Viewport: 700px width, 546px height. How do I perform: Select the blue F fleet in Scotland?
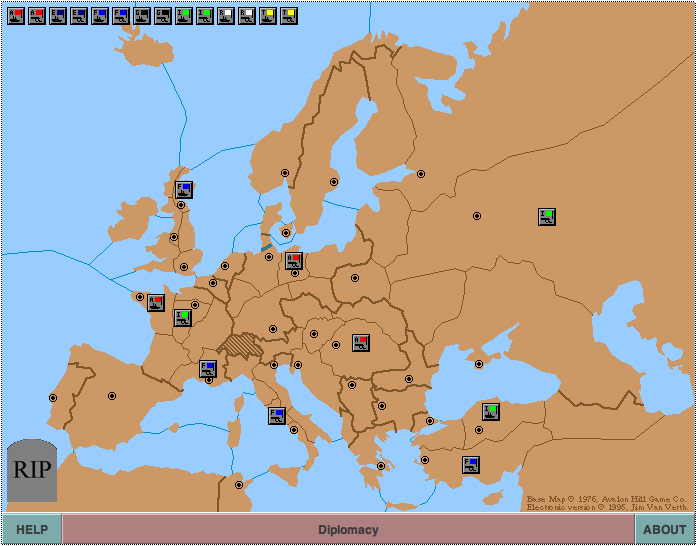(184, 190)
